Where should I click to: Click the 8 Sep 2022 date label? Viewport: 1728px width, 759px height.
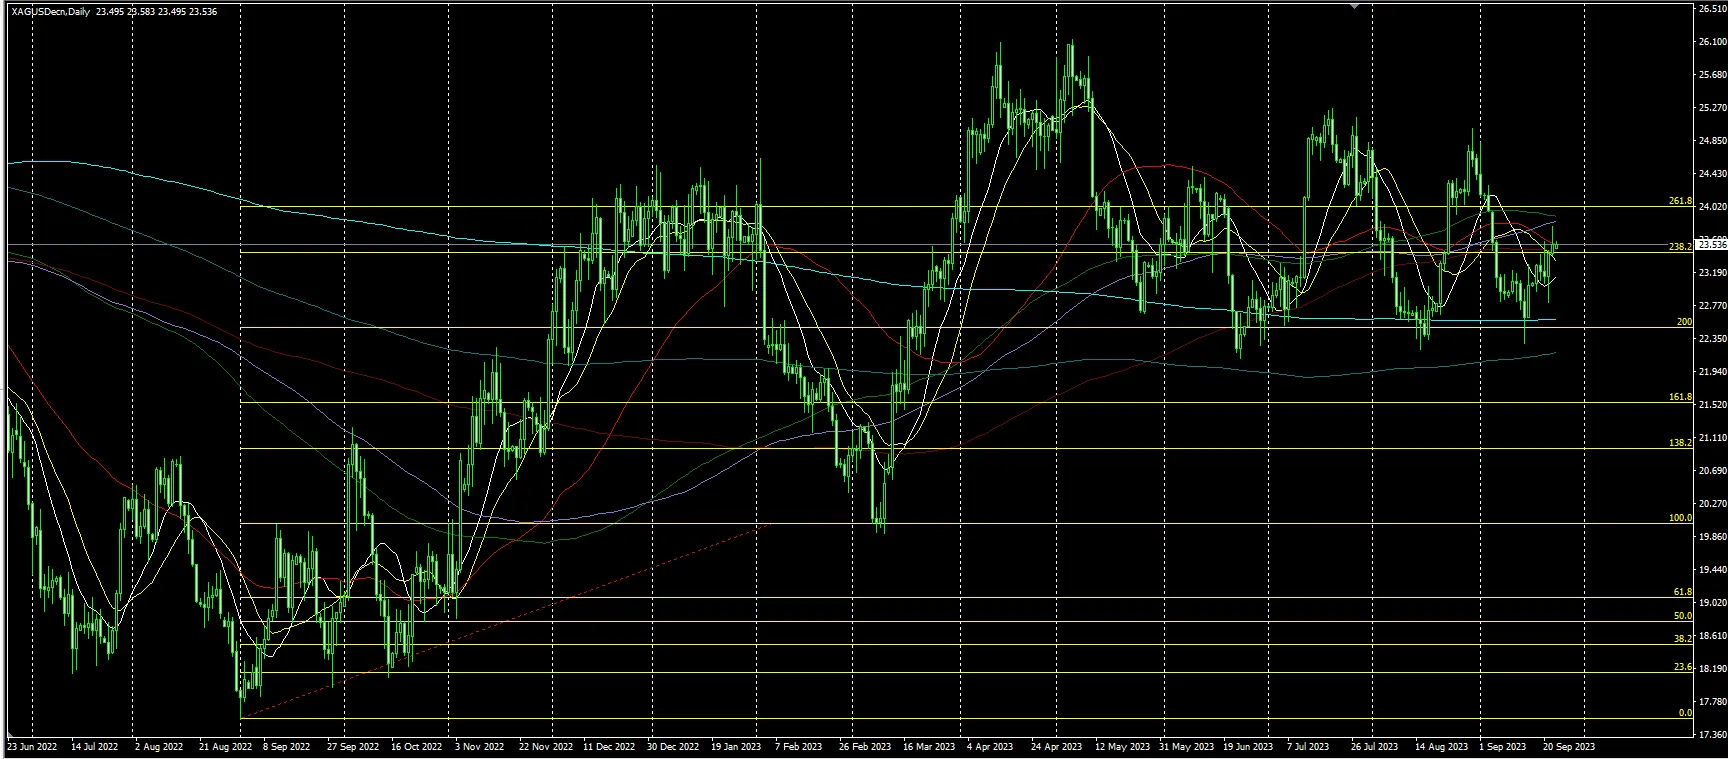pyautogui.click(x=288, y=746)
